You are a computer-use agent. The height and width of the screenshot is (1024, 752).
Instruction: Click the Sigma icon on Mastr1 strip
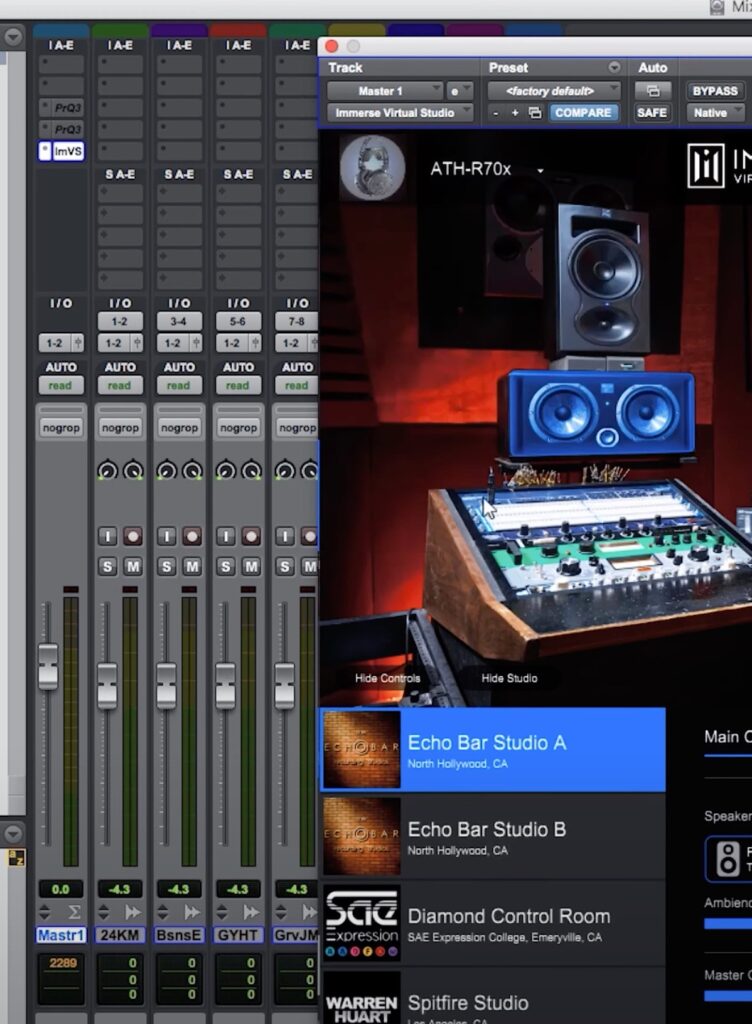pos(75,912)
